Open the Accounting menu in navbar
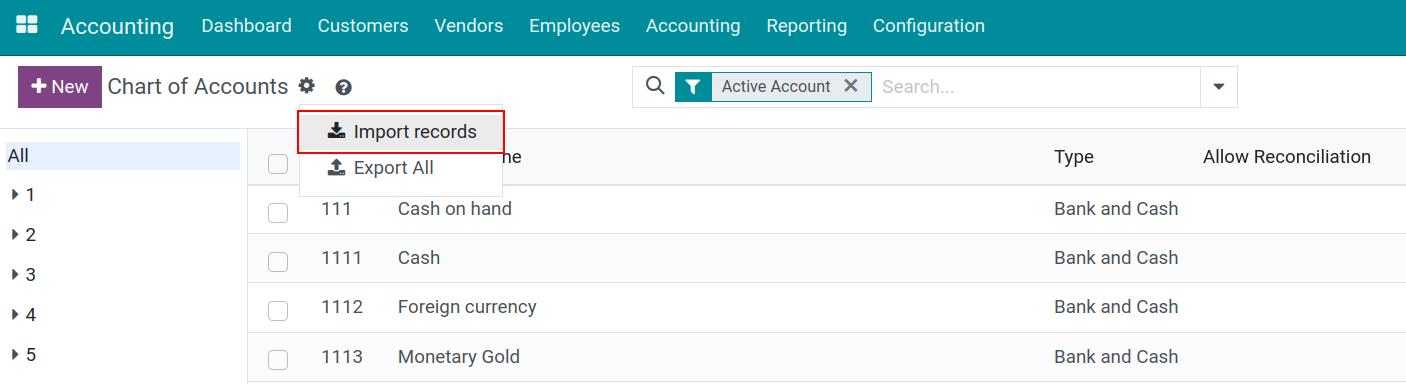Screen dimensions: 1406x384 coord(693,26)
